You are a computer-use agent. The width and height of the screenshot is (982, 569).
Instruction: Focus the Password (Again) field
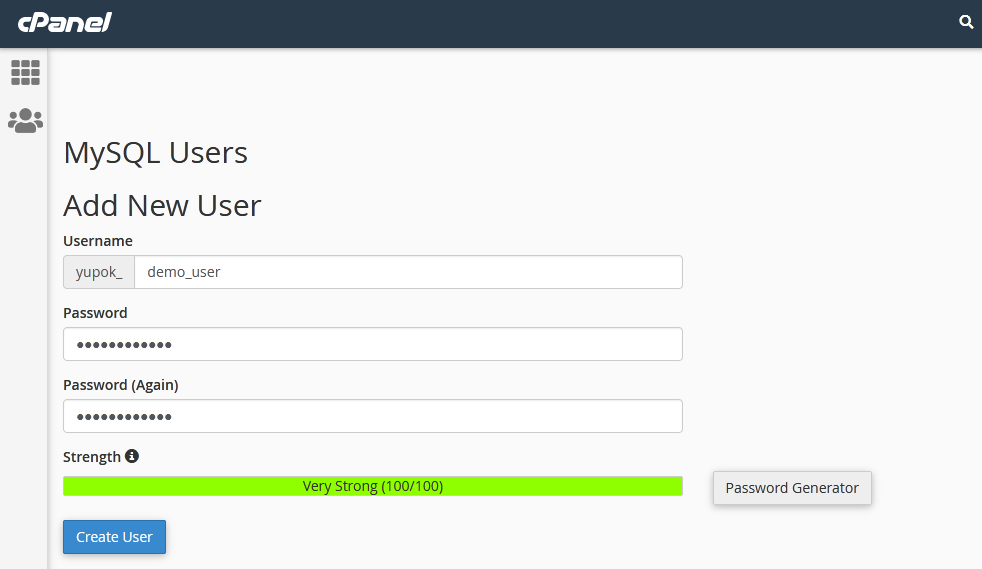[372, 416]
